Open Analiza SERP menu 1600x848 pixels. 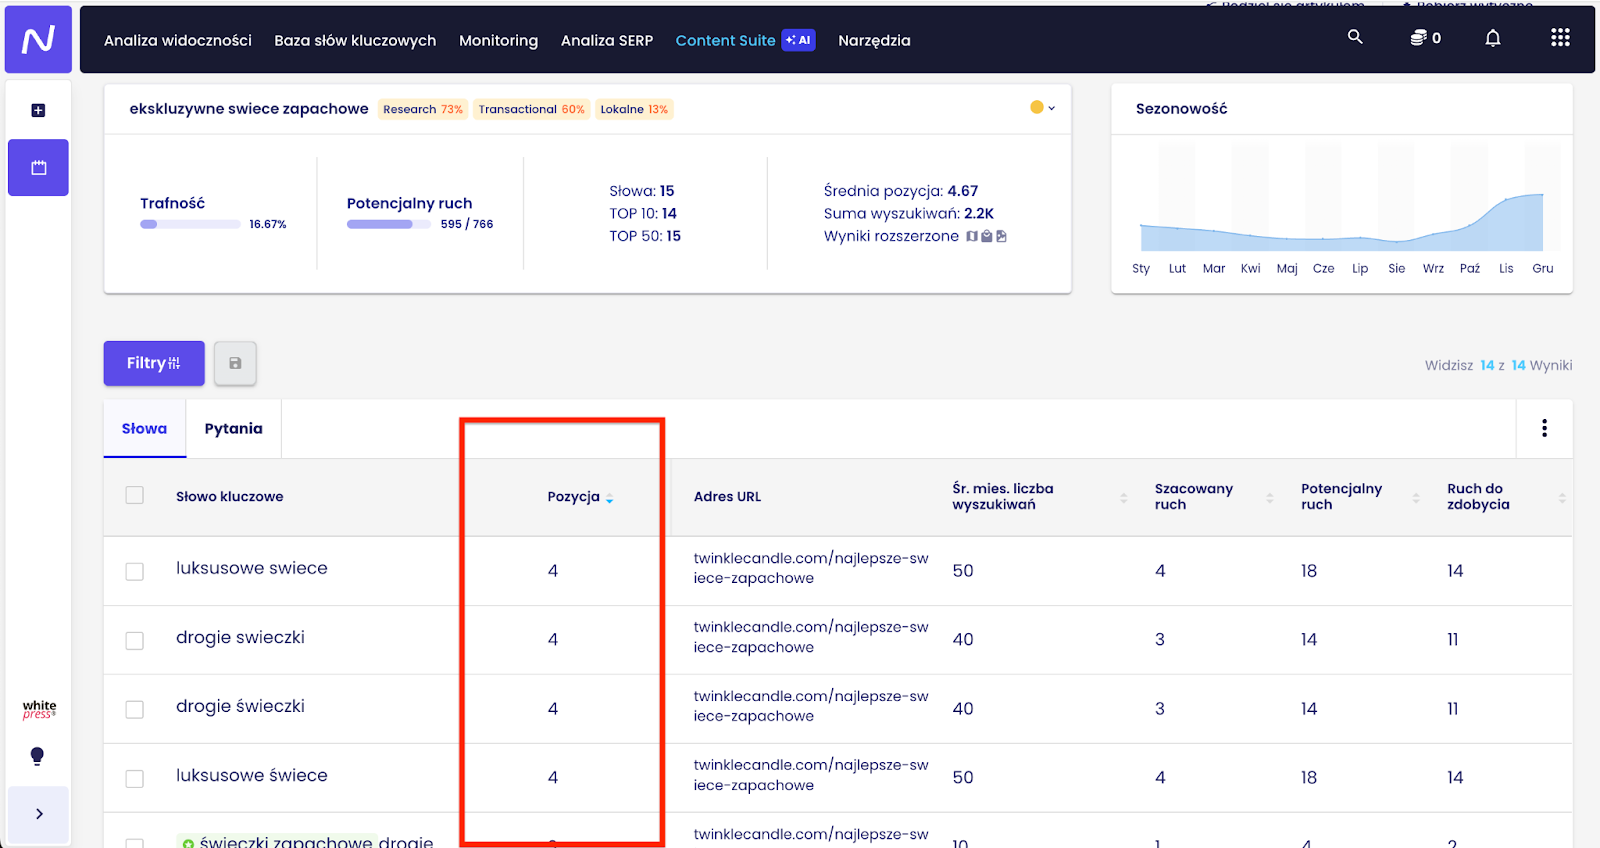[x=607, y=40]
